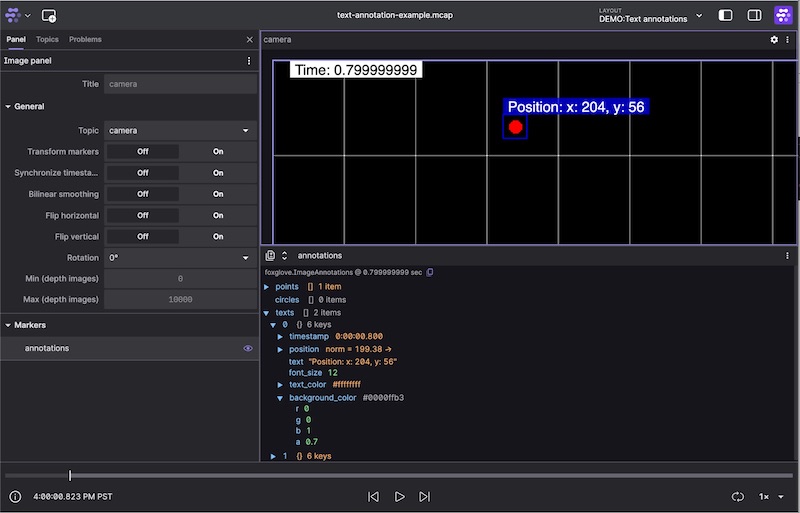Viewport: 800px width, 513px height.
Task: Click the playback timeline scrubber handle
Action: coord(70,475)
